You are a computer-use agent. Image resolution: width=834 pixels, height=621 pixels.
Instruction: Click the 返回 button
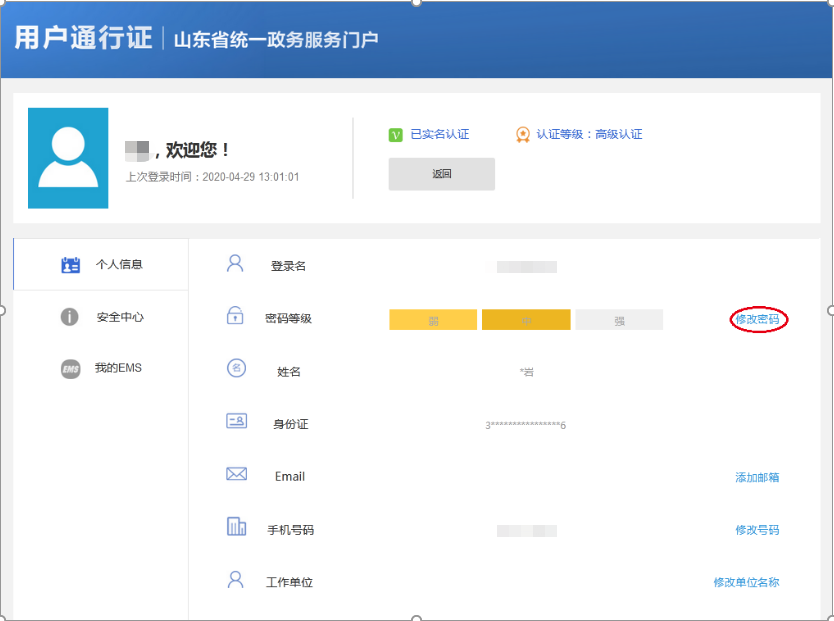coord(441,174)
